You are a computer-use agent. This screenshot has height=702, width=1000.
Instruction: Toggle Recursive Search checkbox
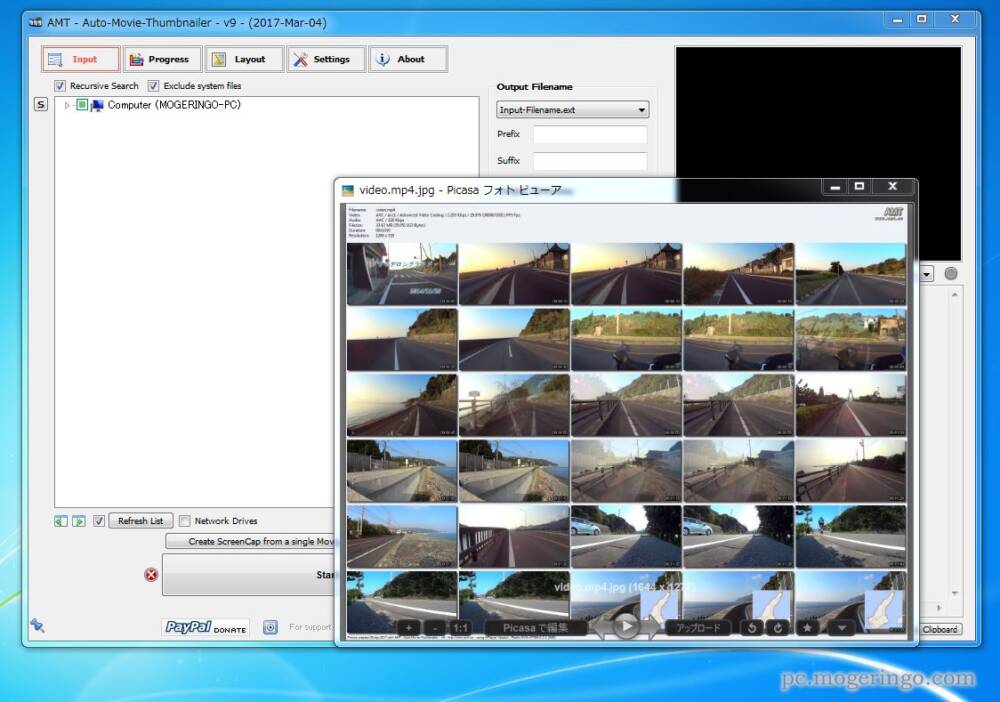(60, 86)
